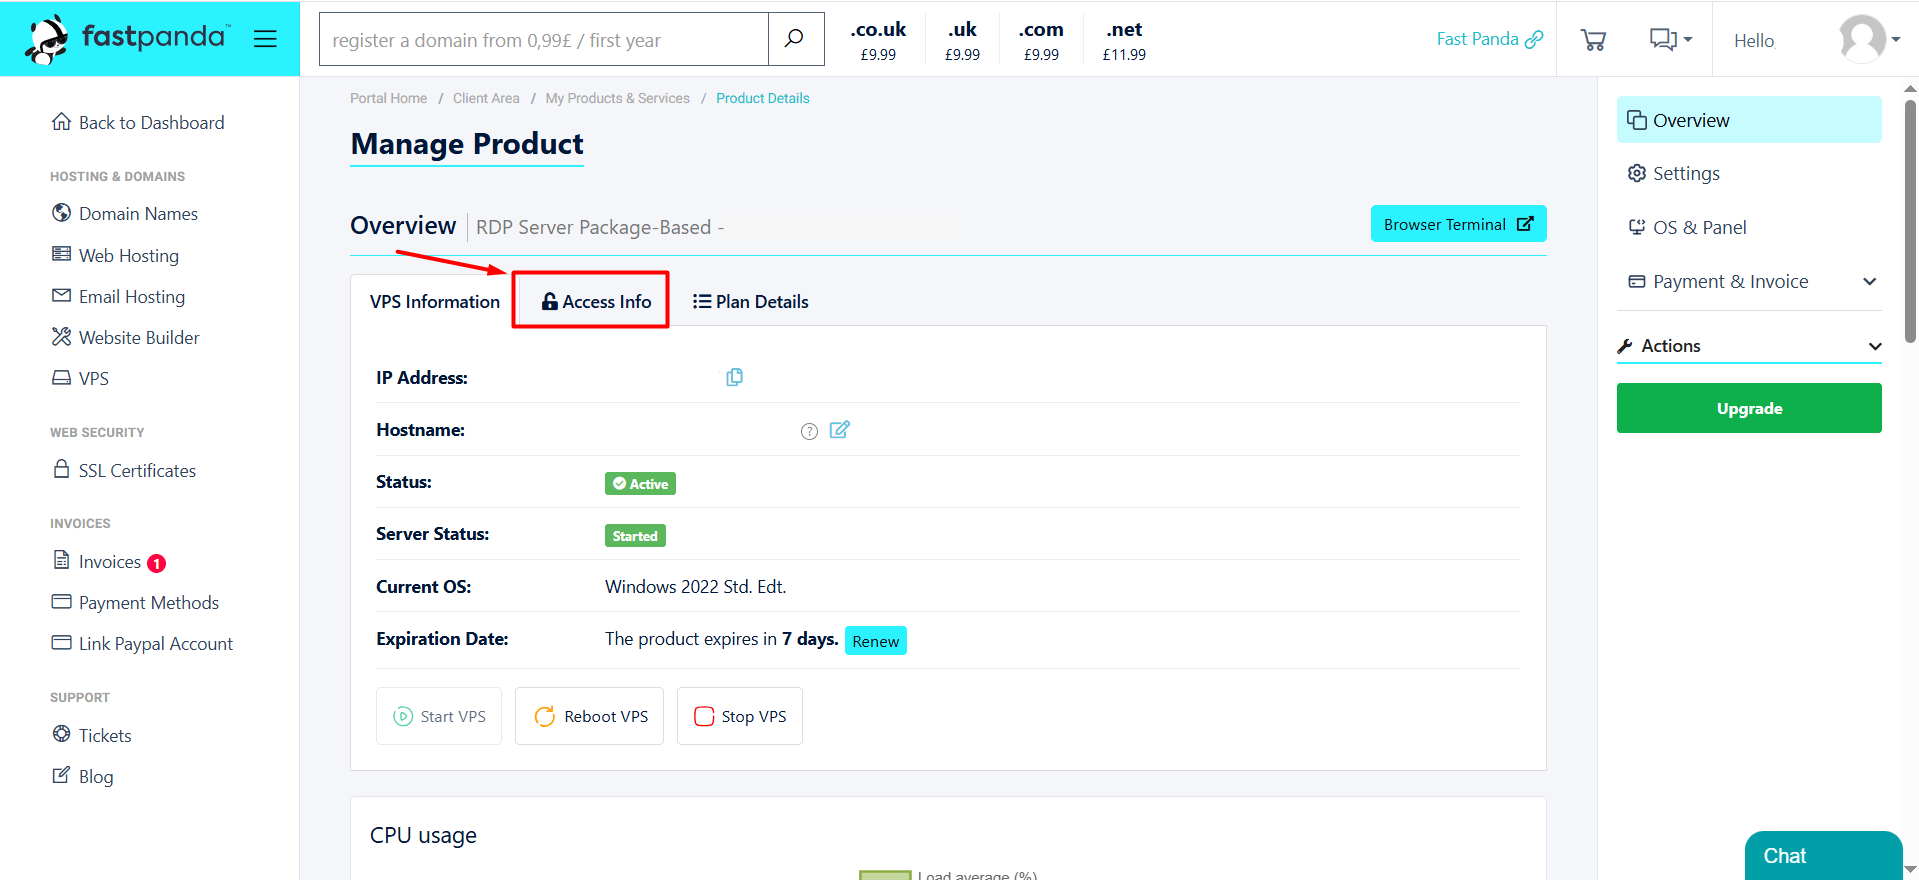Open the Plan Details tab
1919x880 pixels.
click(x=751, y=302)
